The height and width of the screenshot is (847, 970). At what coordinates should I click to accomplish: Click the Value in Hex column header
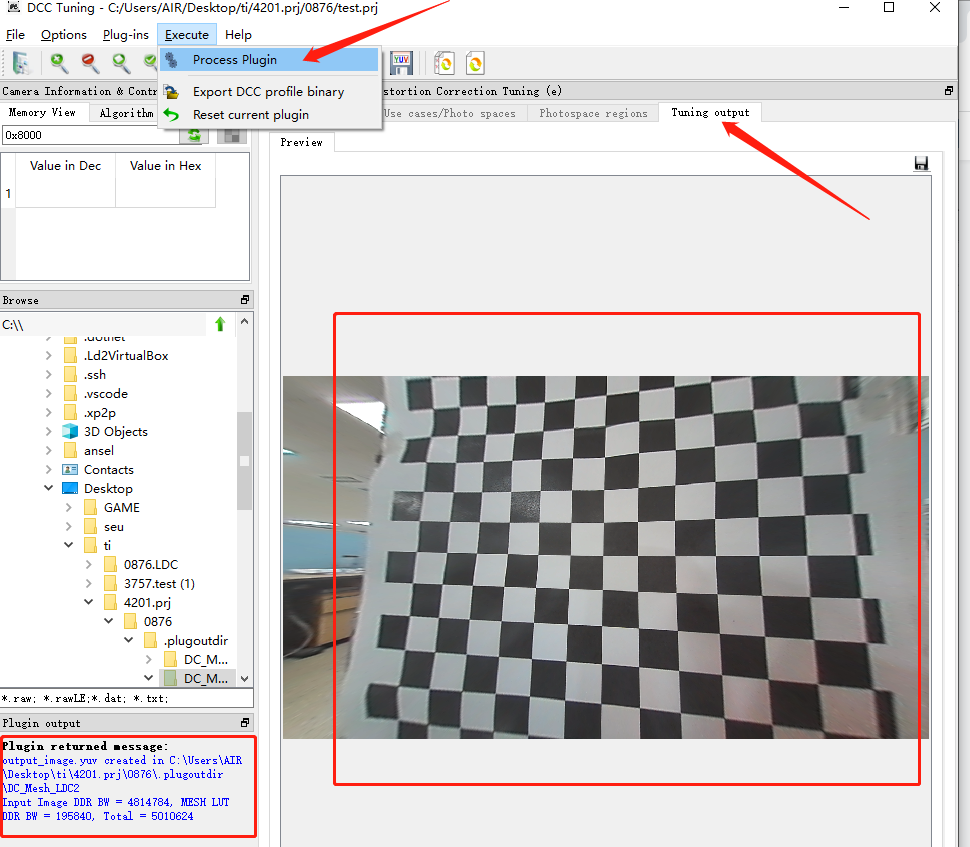[165, 166]
